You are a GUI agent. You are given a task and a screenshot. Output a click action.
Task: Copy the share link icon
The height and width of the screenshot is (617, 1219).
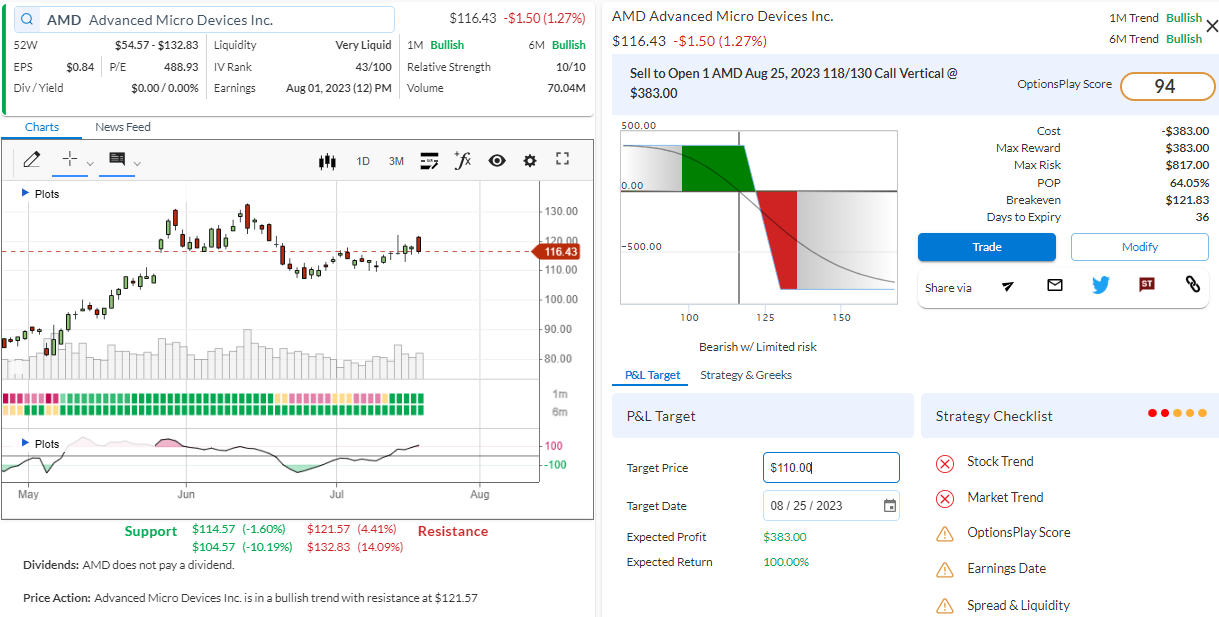tap(1193, 285)
